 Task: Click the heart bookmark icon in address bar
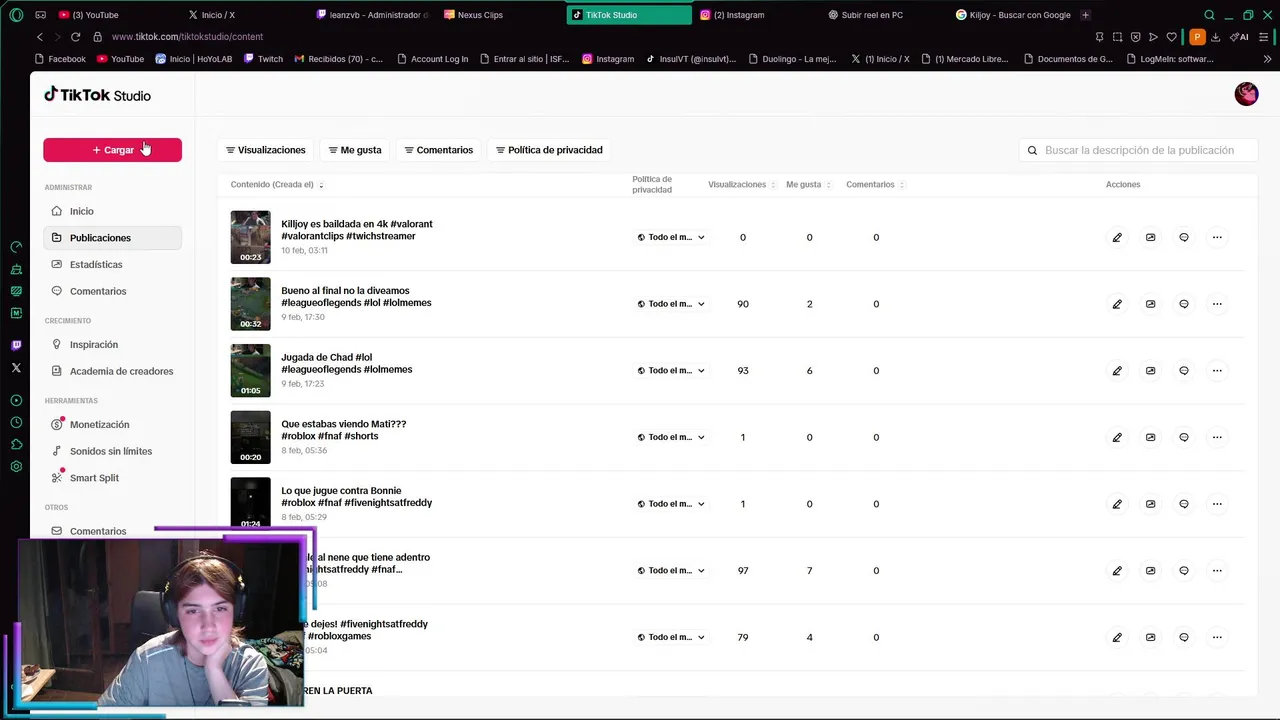point(1172,37)
